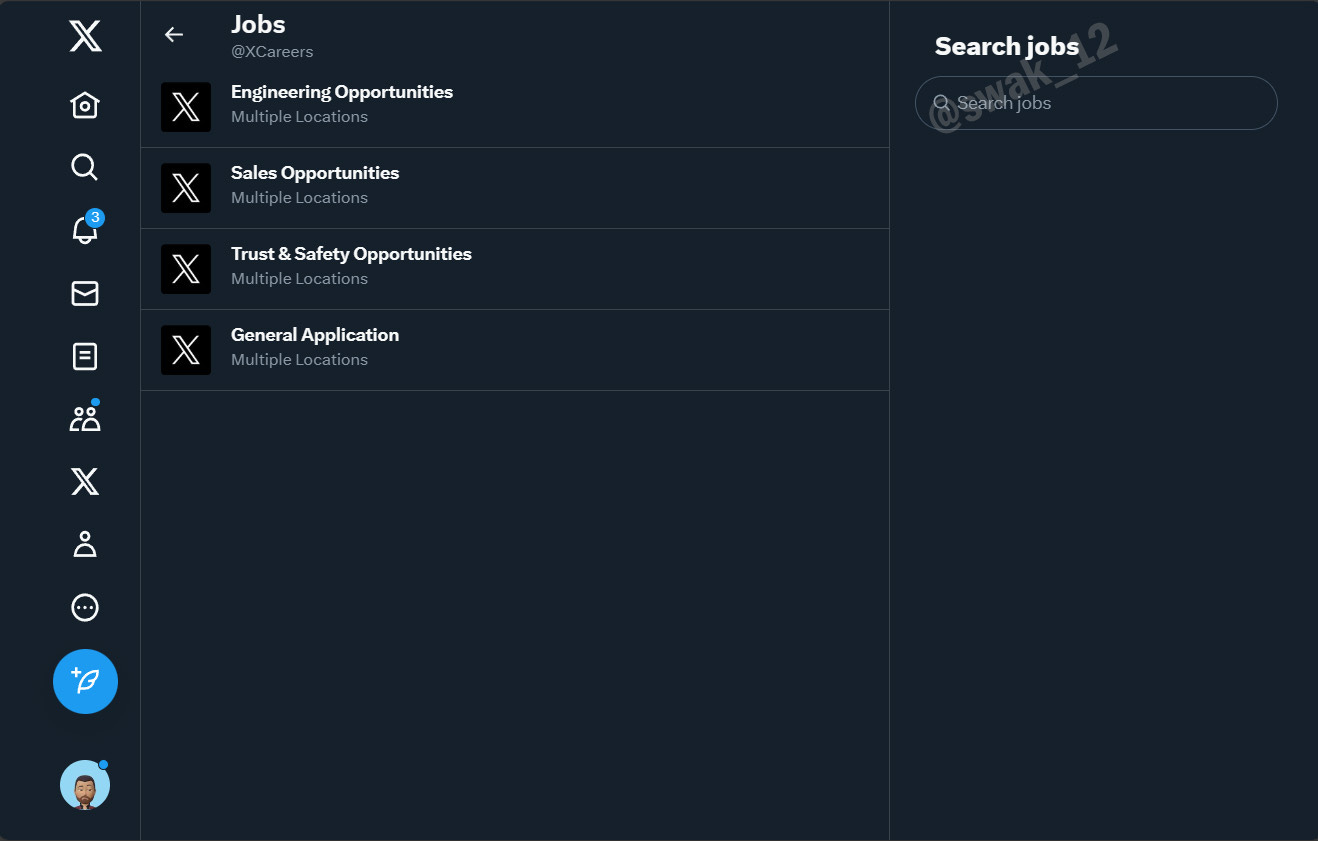
Task: Open the @XCareers handle under Jobs
Action: tap(272, 51)
